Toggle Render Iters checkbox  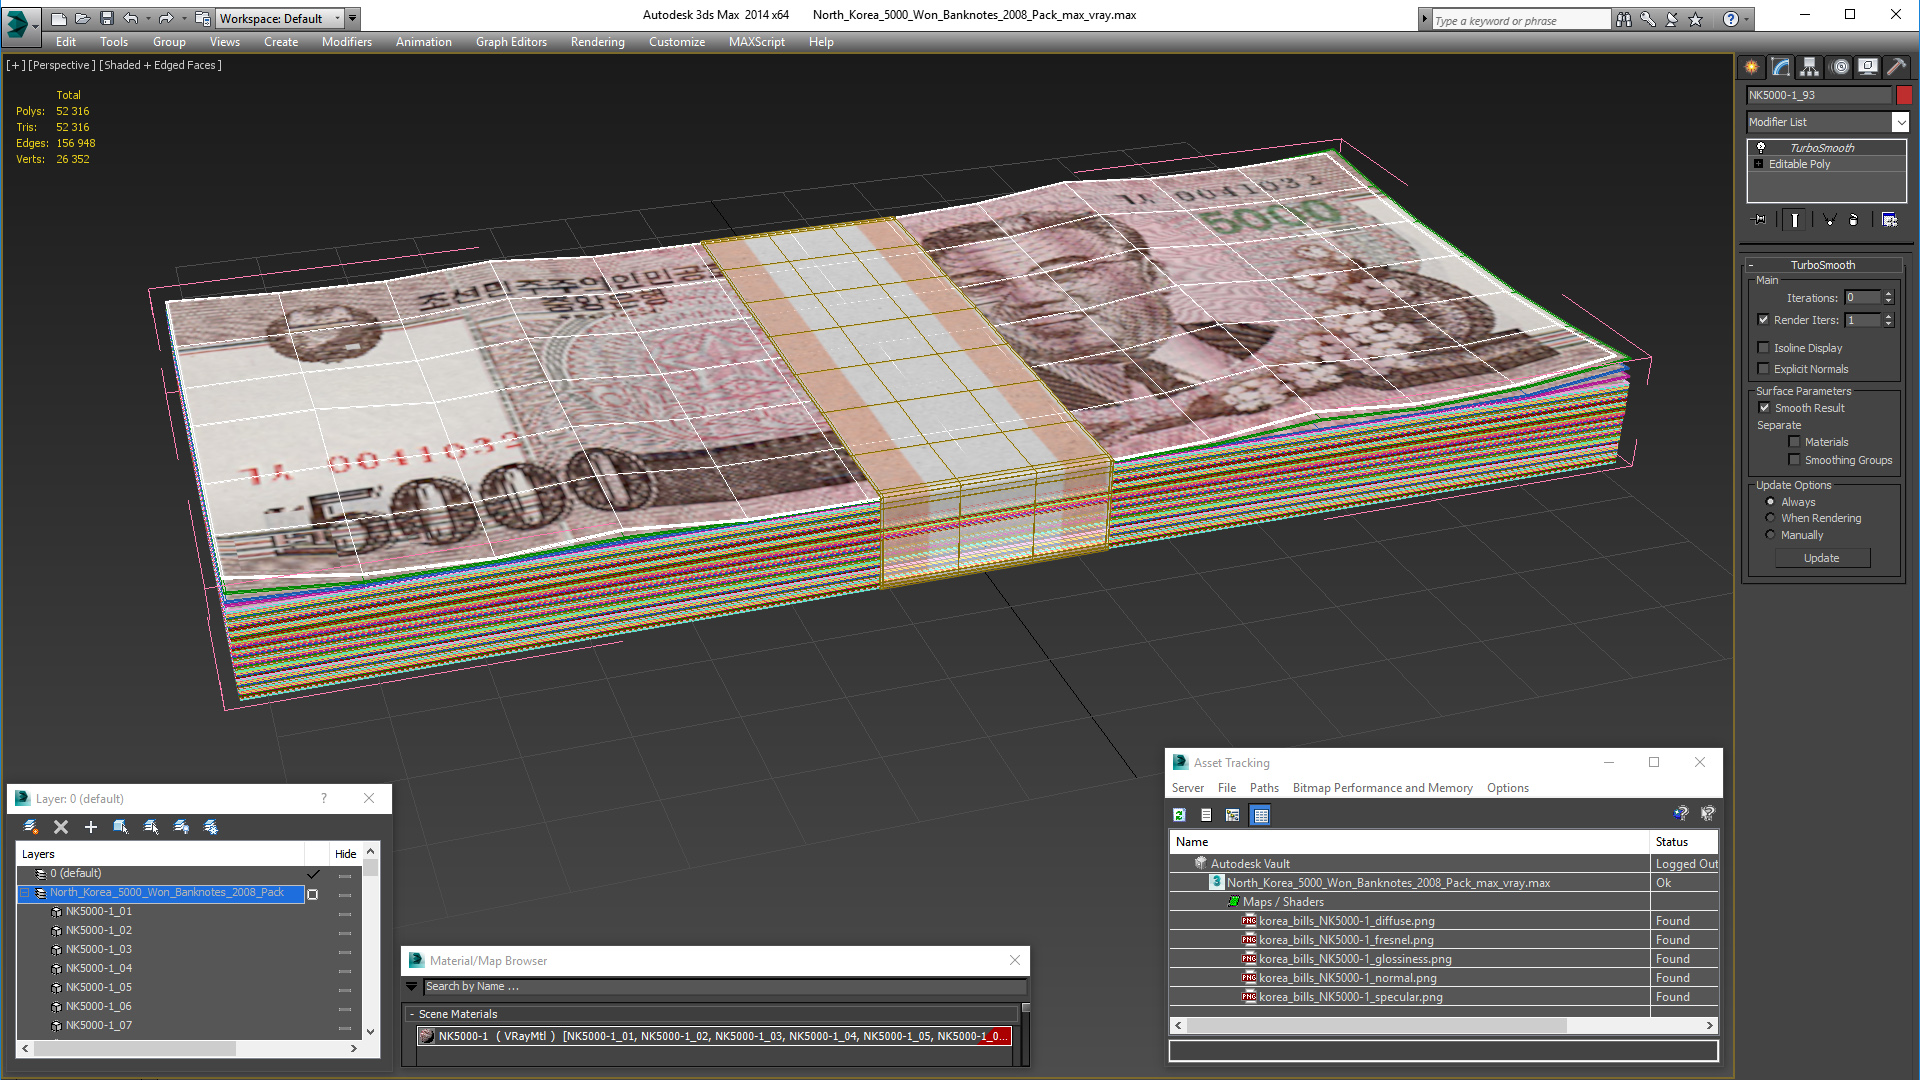[1764, 320]
